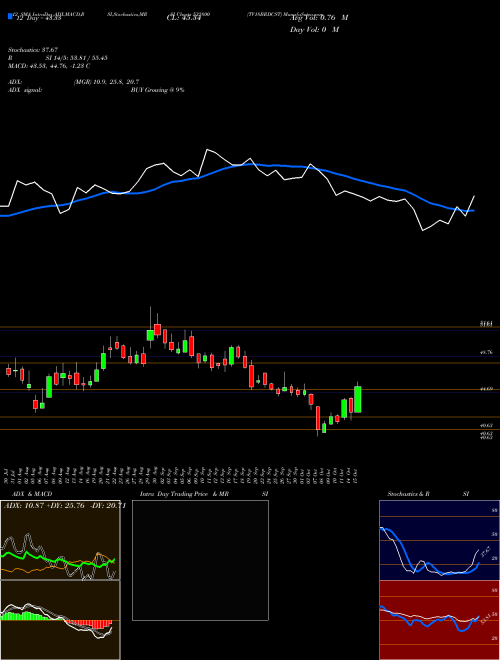Screen dimensions: 500x660
Task: Click the 'Stochastics: 37.67' readout
Action: point(33,50)
